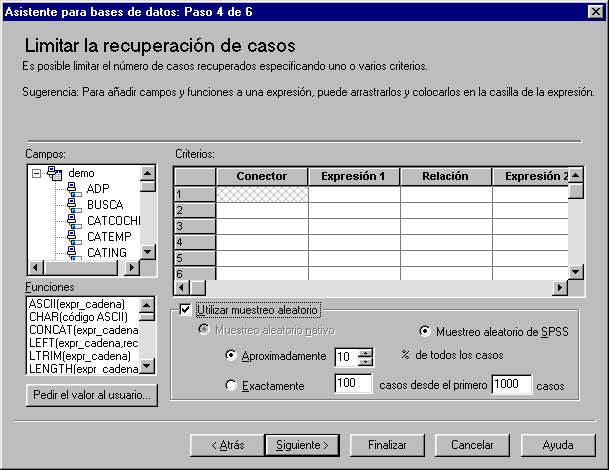The height and width of the screenshot is (470, 609).
Task: Click the field showing 1000 casos
Action: point(512,385)
